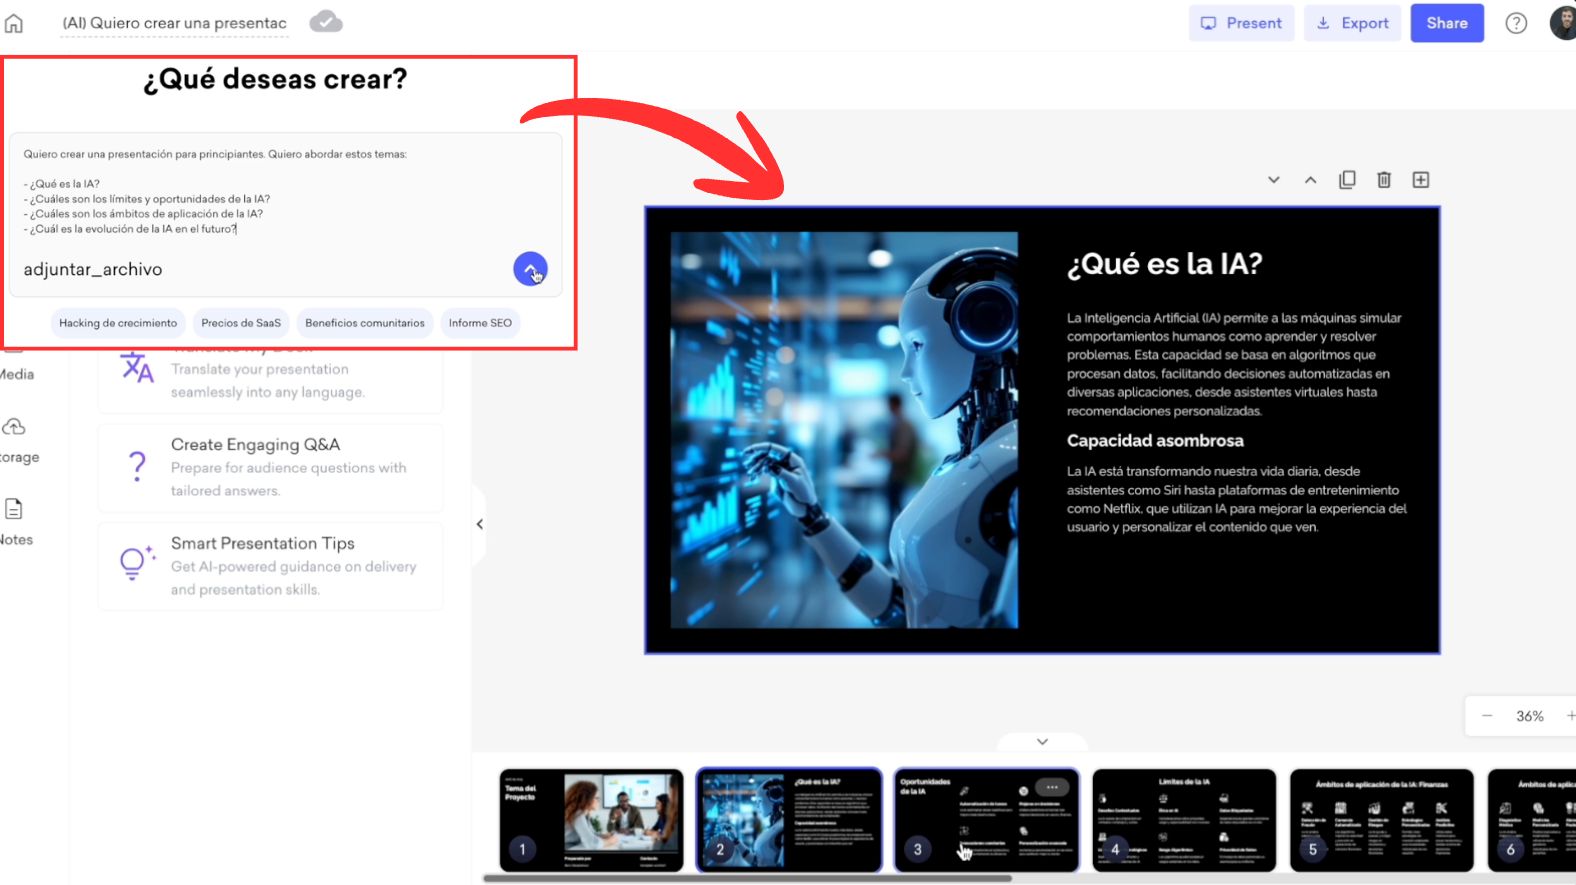Select slide 5 thumbnail
The height and width of the screenshot is (885, 1576).
1382,820
